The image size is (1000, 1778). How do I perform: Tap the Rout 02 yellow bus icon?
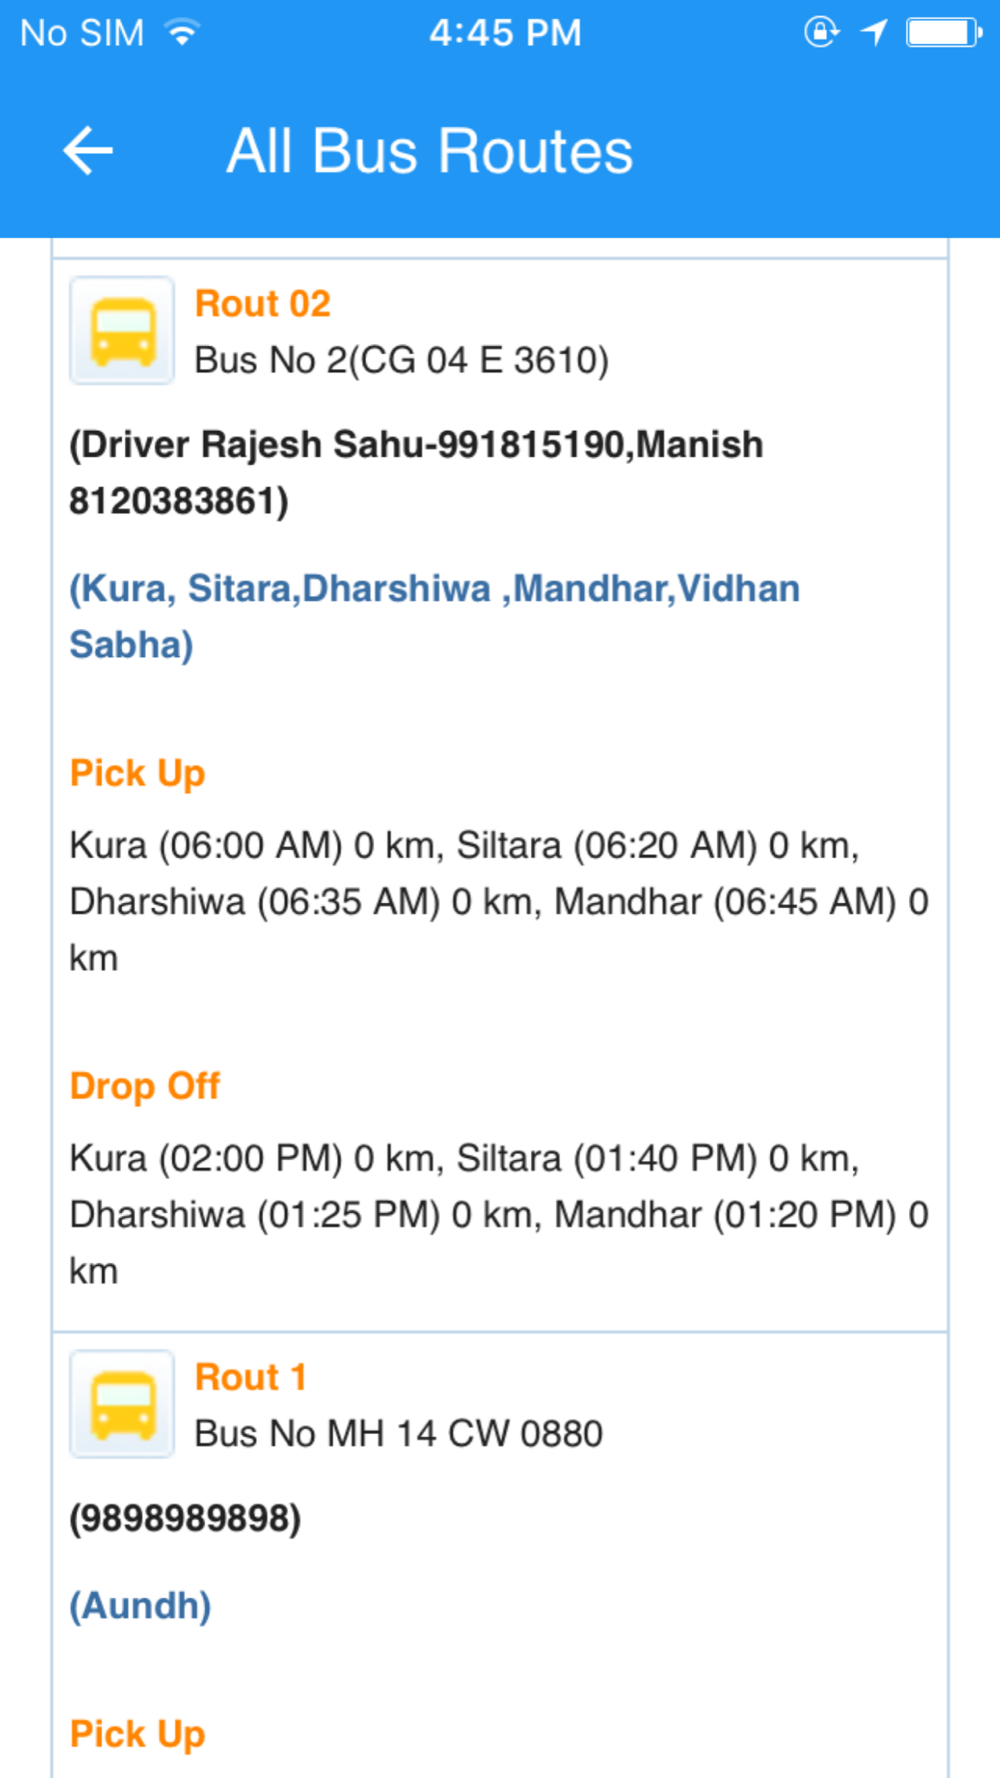point(122,331)
